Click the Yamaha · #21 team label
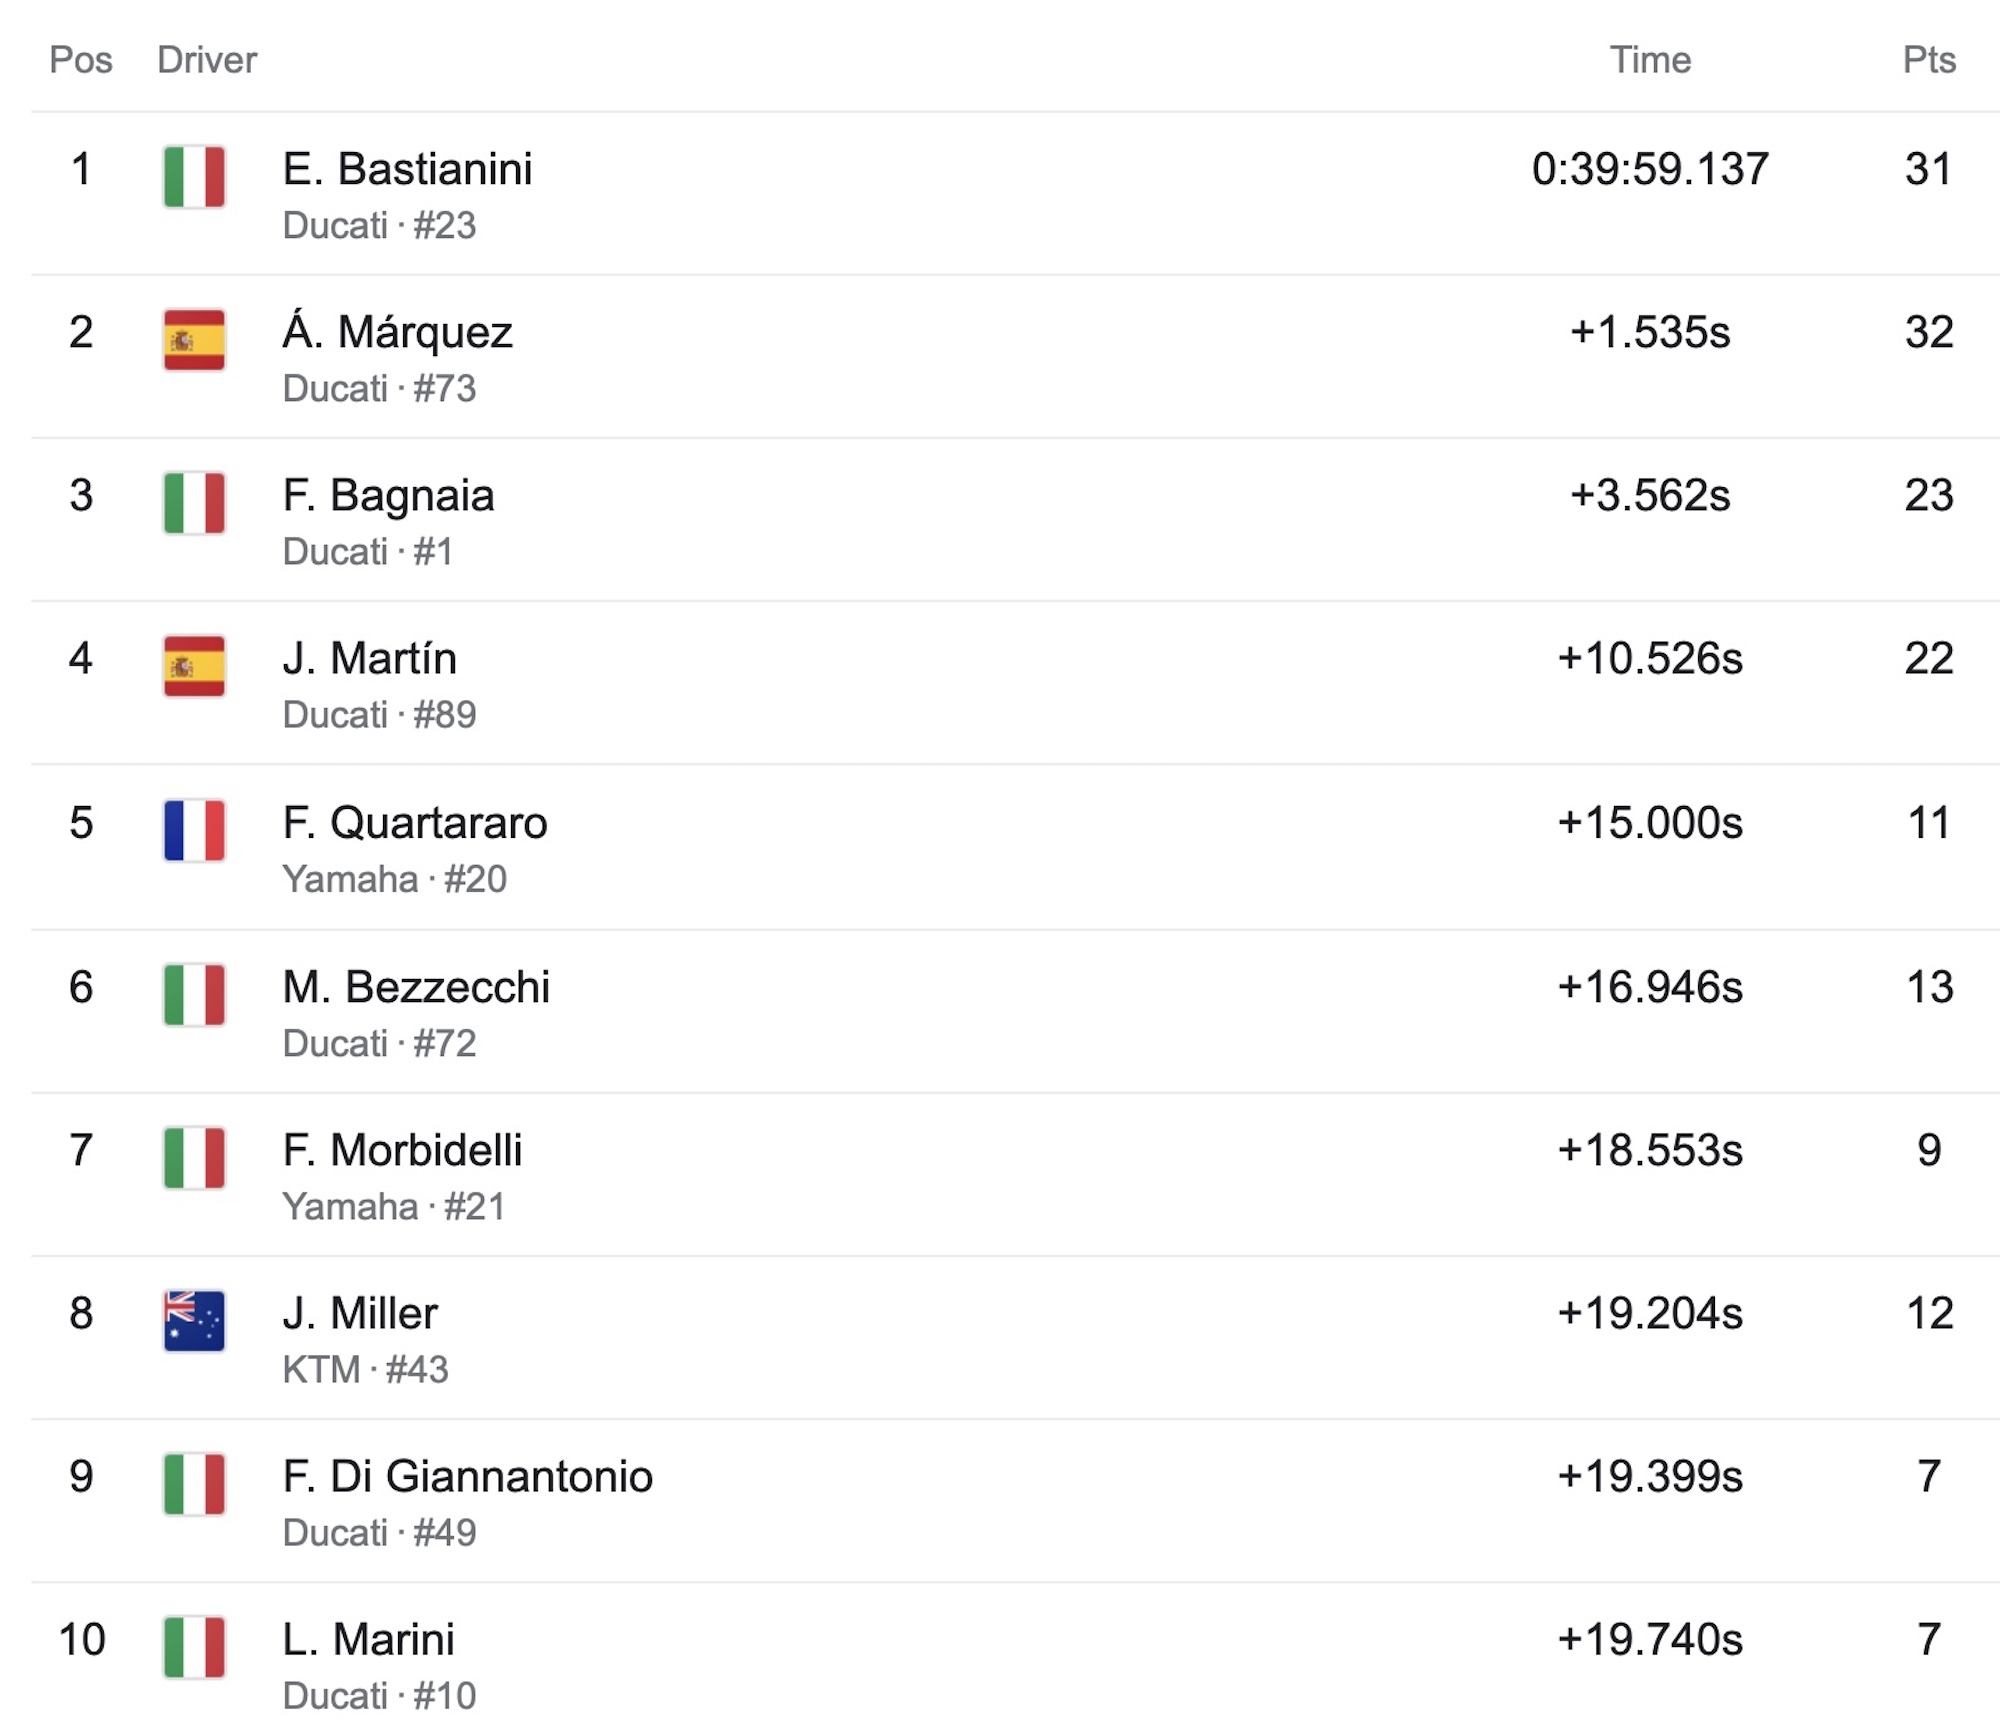The image size is (2000, 1729). [x=394, y=1206]
